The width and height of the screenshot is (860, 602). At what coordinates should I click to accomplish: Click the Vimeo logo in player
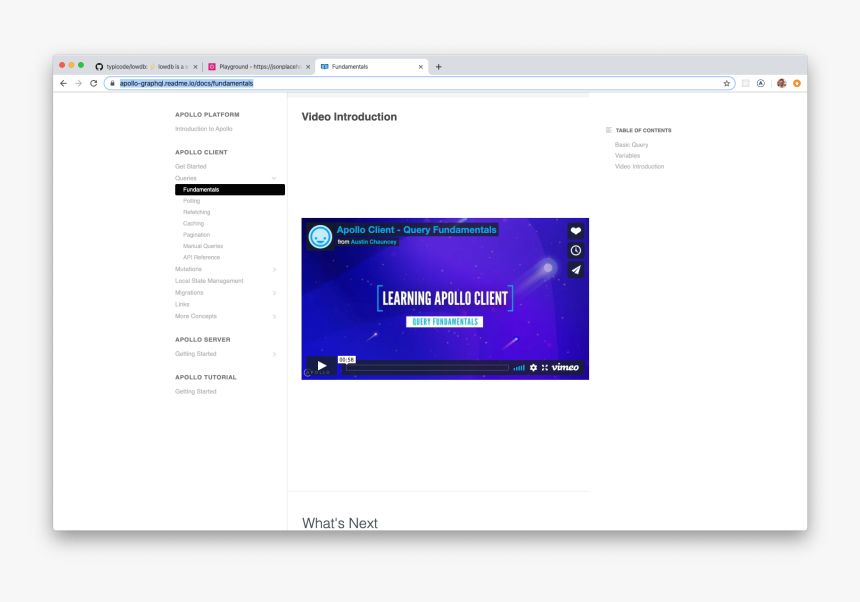coord(565,367)
